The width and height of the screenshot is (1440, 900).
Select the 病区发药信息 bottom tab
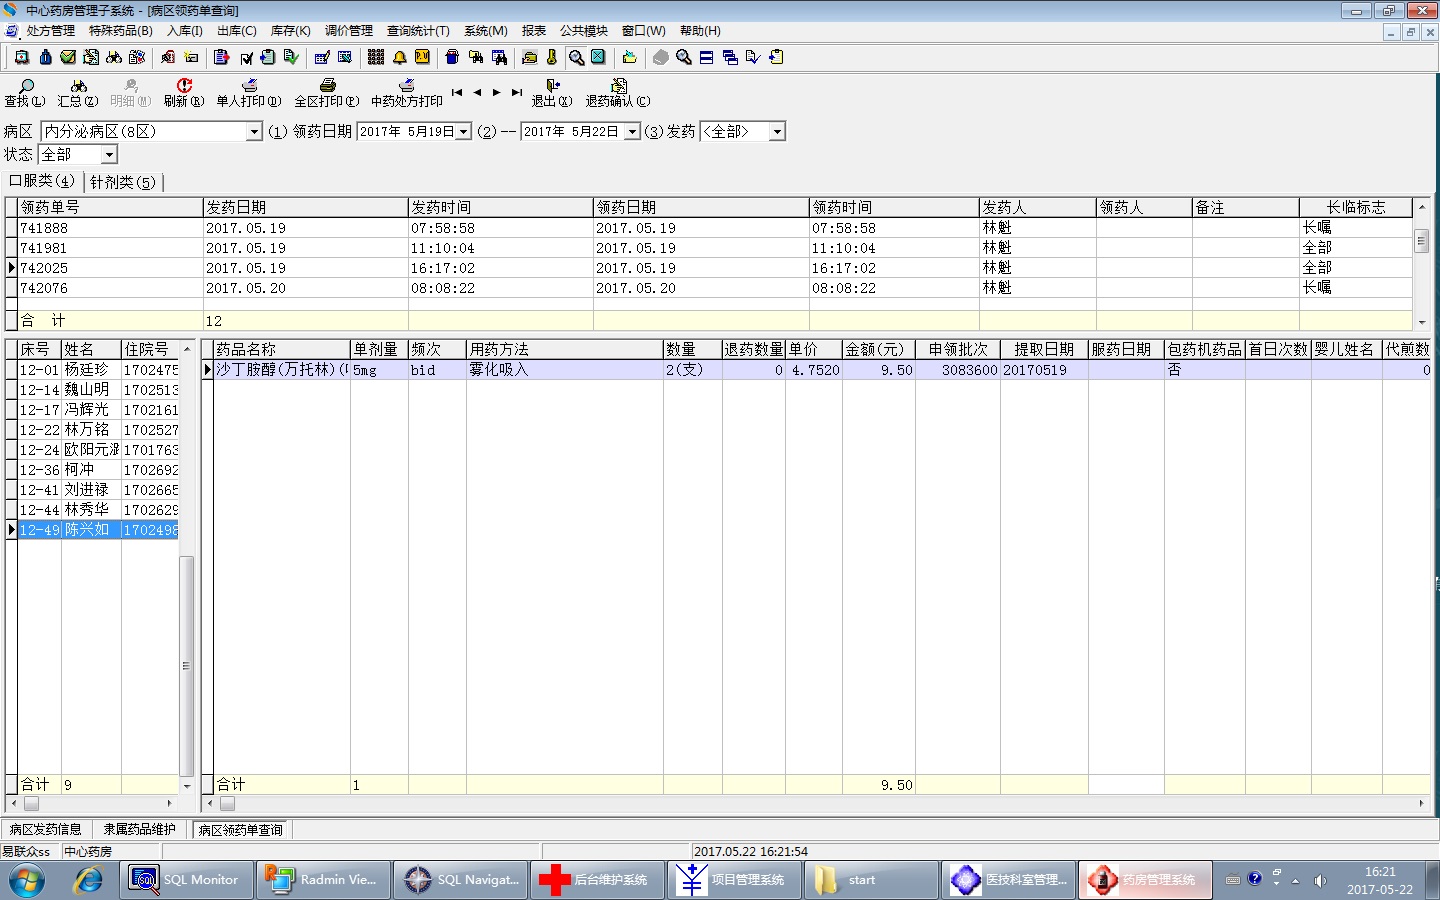[x=46, y=829]
